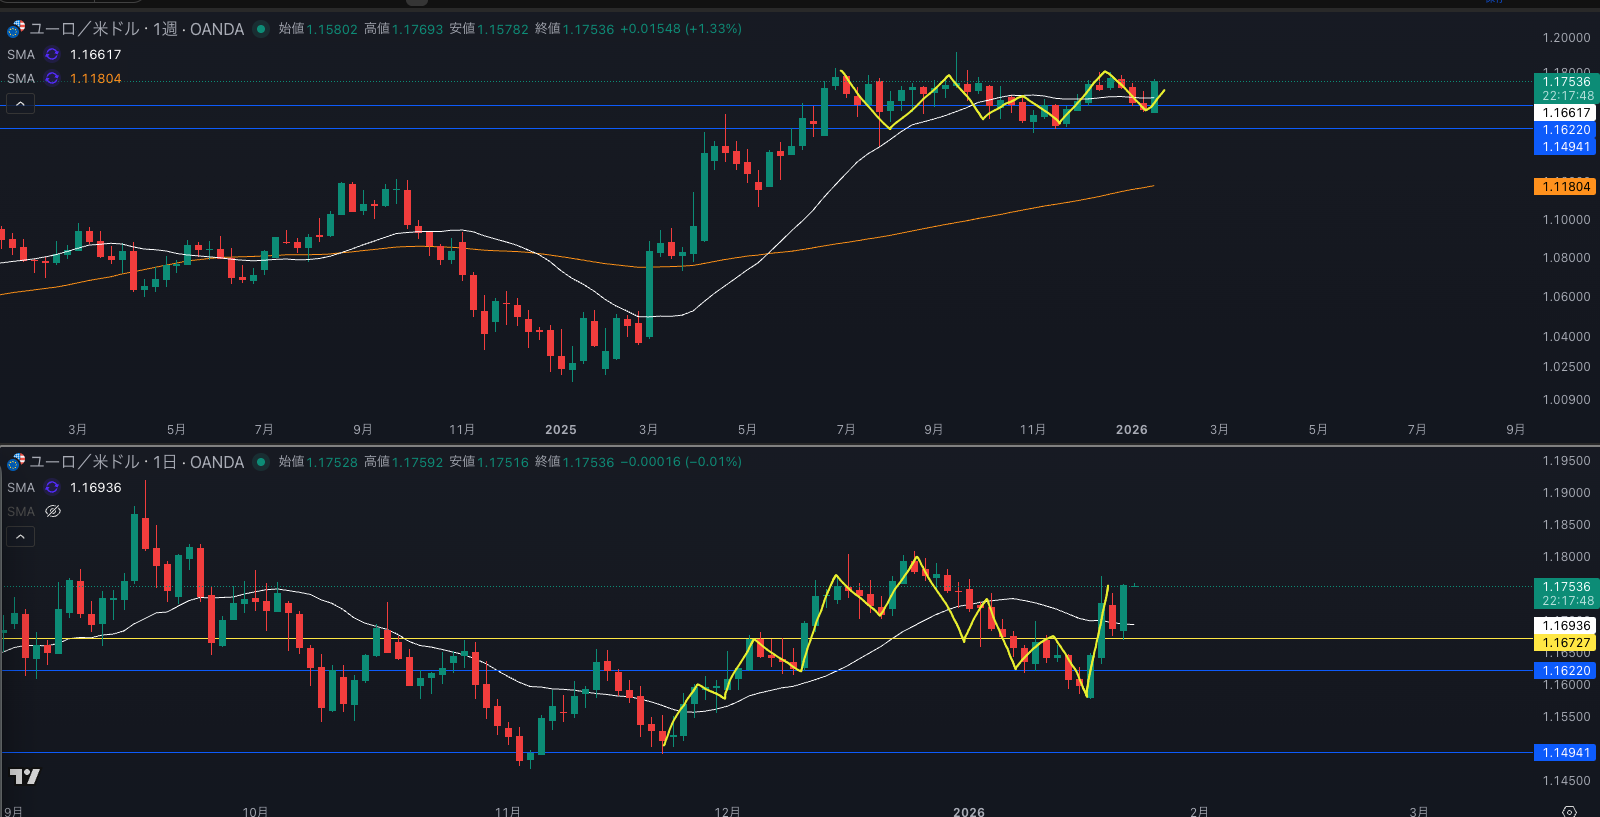Click the EUR/USD flag icon in daily chart
Image resolution: width=1600 pixels, height=817 pixels.
pos(16,462)
